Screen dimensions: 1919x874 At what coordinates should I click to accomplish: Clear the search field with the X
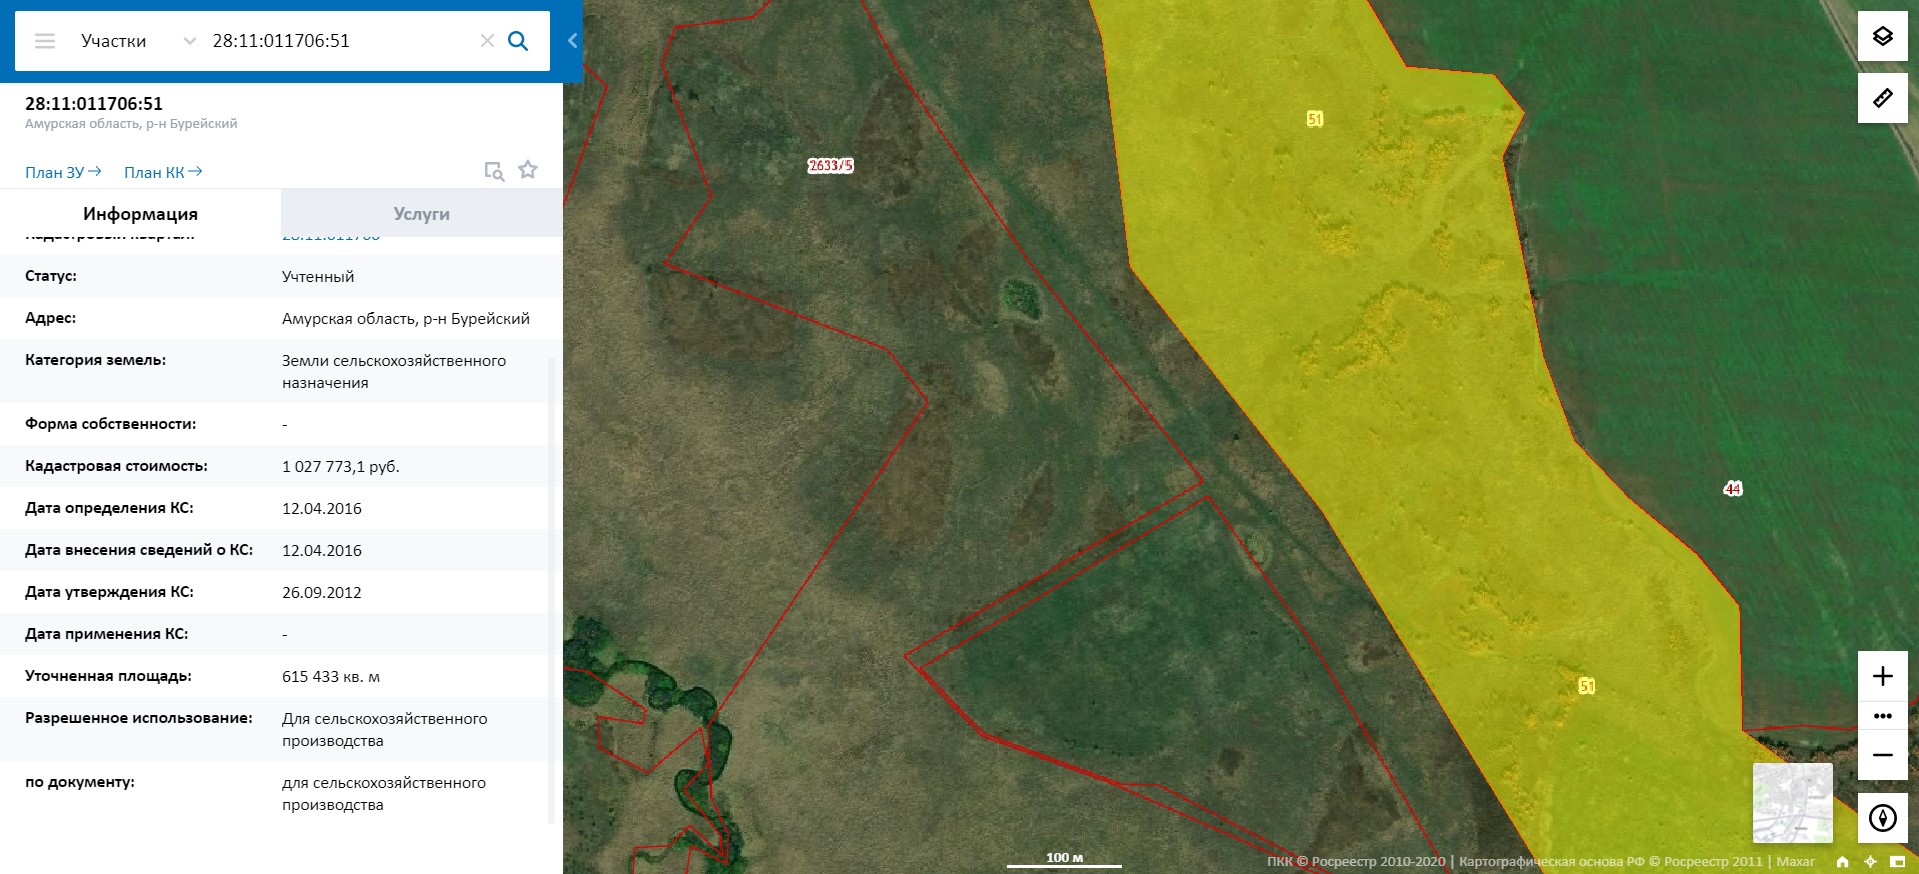(487, 41)
